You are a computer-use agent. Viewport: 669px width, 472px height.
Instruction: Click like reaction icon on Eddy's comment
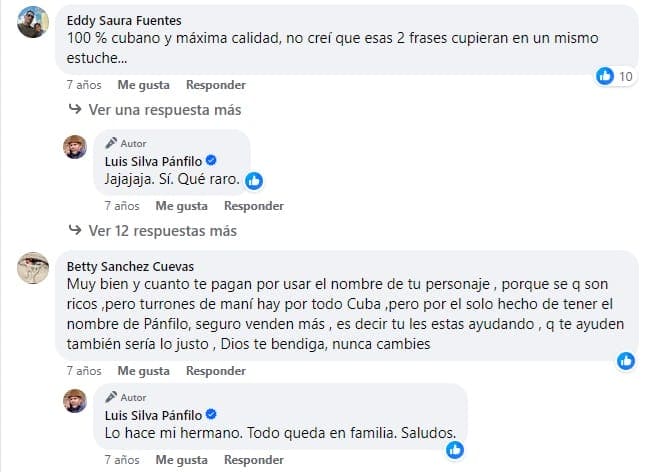click(604, 76)
